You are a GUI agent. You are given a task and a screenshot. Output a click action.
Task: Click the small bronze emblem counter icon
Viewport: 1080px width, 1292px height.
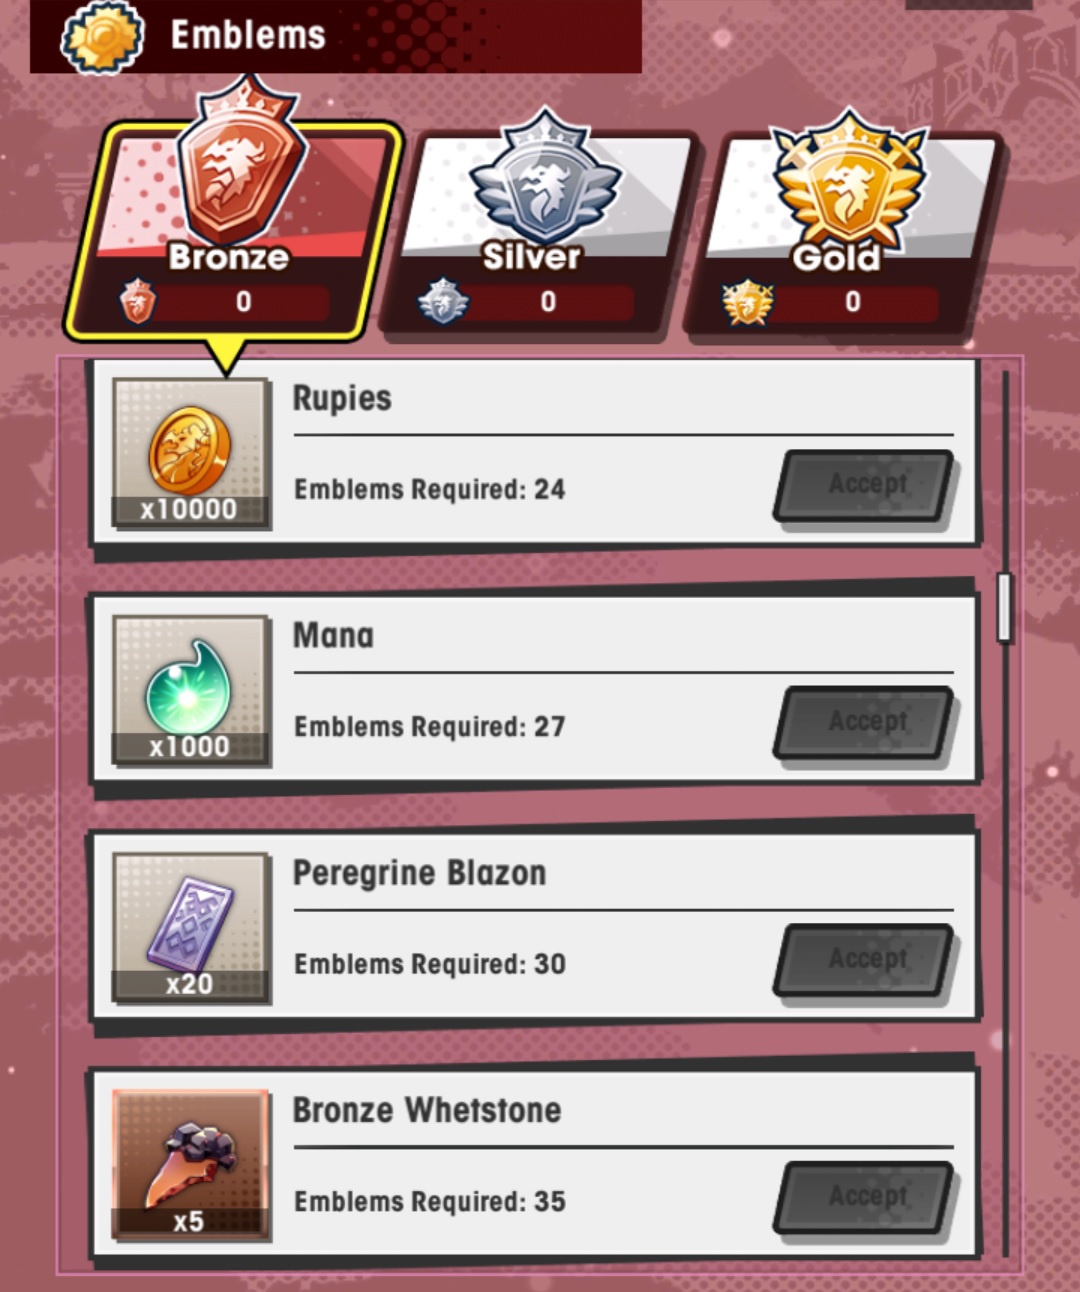point(138,301)
